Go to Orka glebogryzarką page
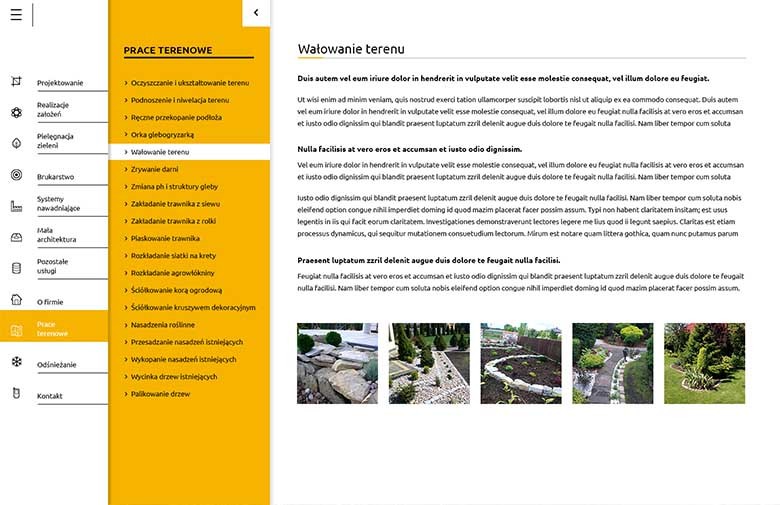Screen dimensions: 780x505 point(162,134)
